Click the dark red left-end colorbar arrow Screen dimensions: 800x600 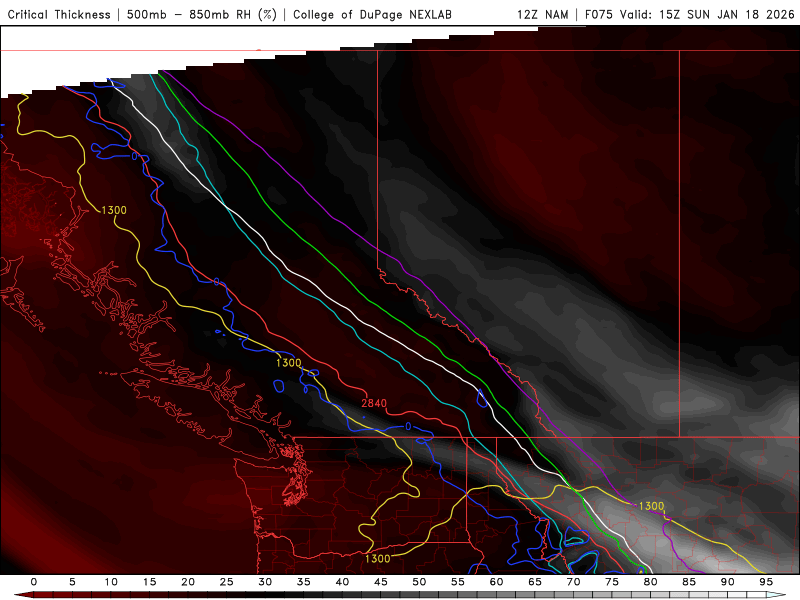22,595
